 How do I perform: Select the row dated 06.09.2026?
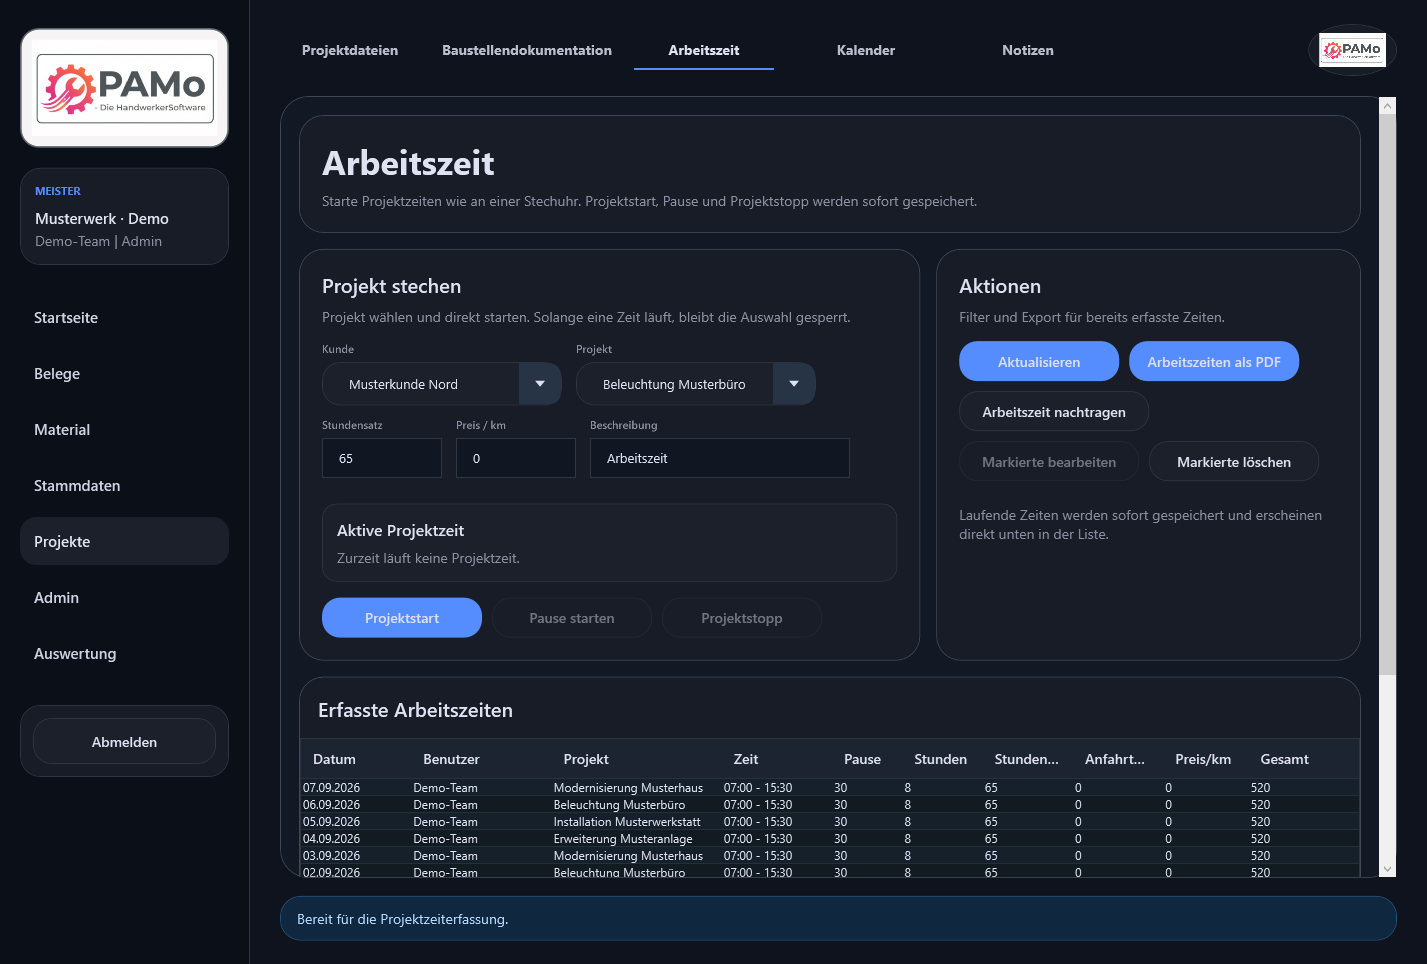click(x=830, y=805)
